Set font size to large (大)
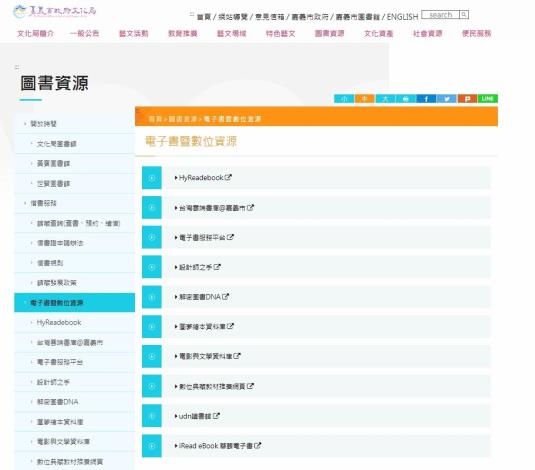 click(x=385, y=99)
